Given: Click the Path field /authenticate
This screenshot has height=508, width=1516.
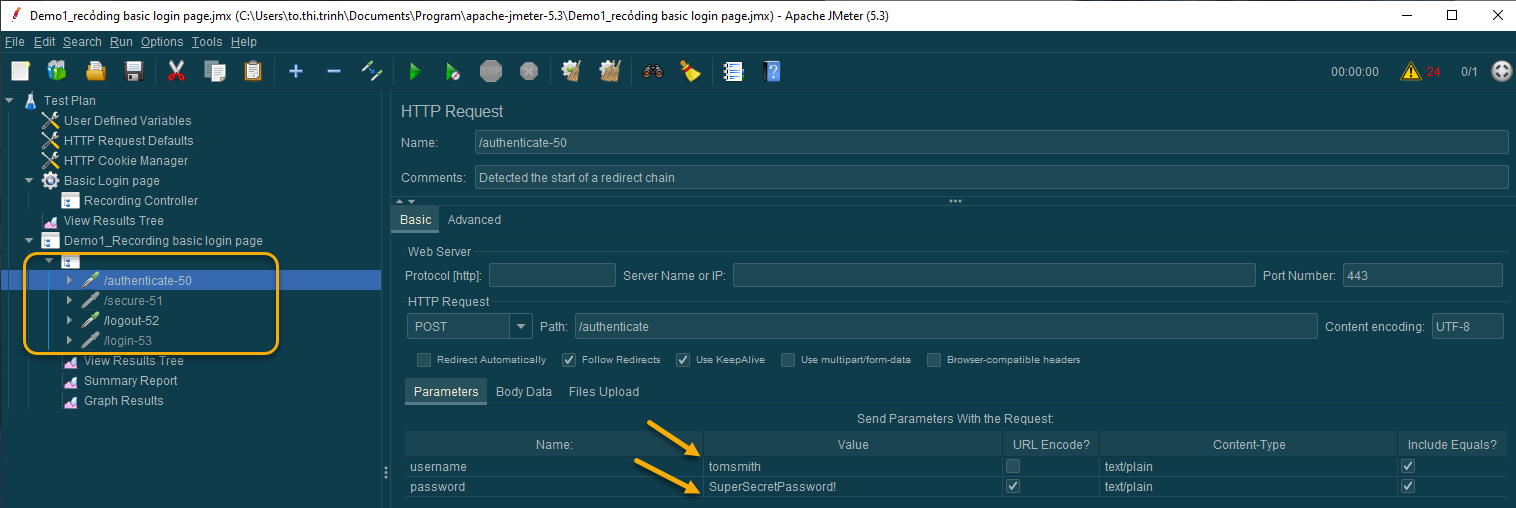Looking at the screenshot, I should (x=946, y=327).
